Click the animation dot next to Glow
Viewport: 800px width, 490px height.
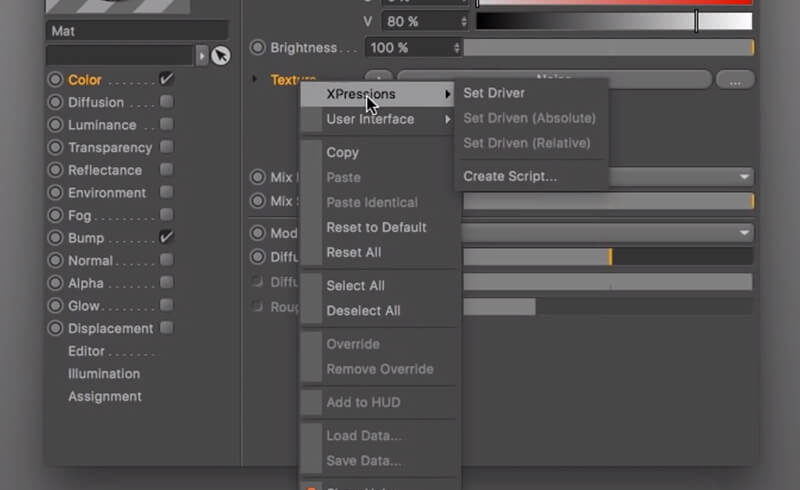point(55,305)
